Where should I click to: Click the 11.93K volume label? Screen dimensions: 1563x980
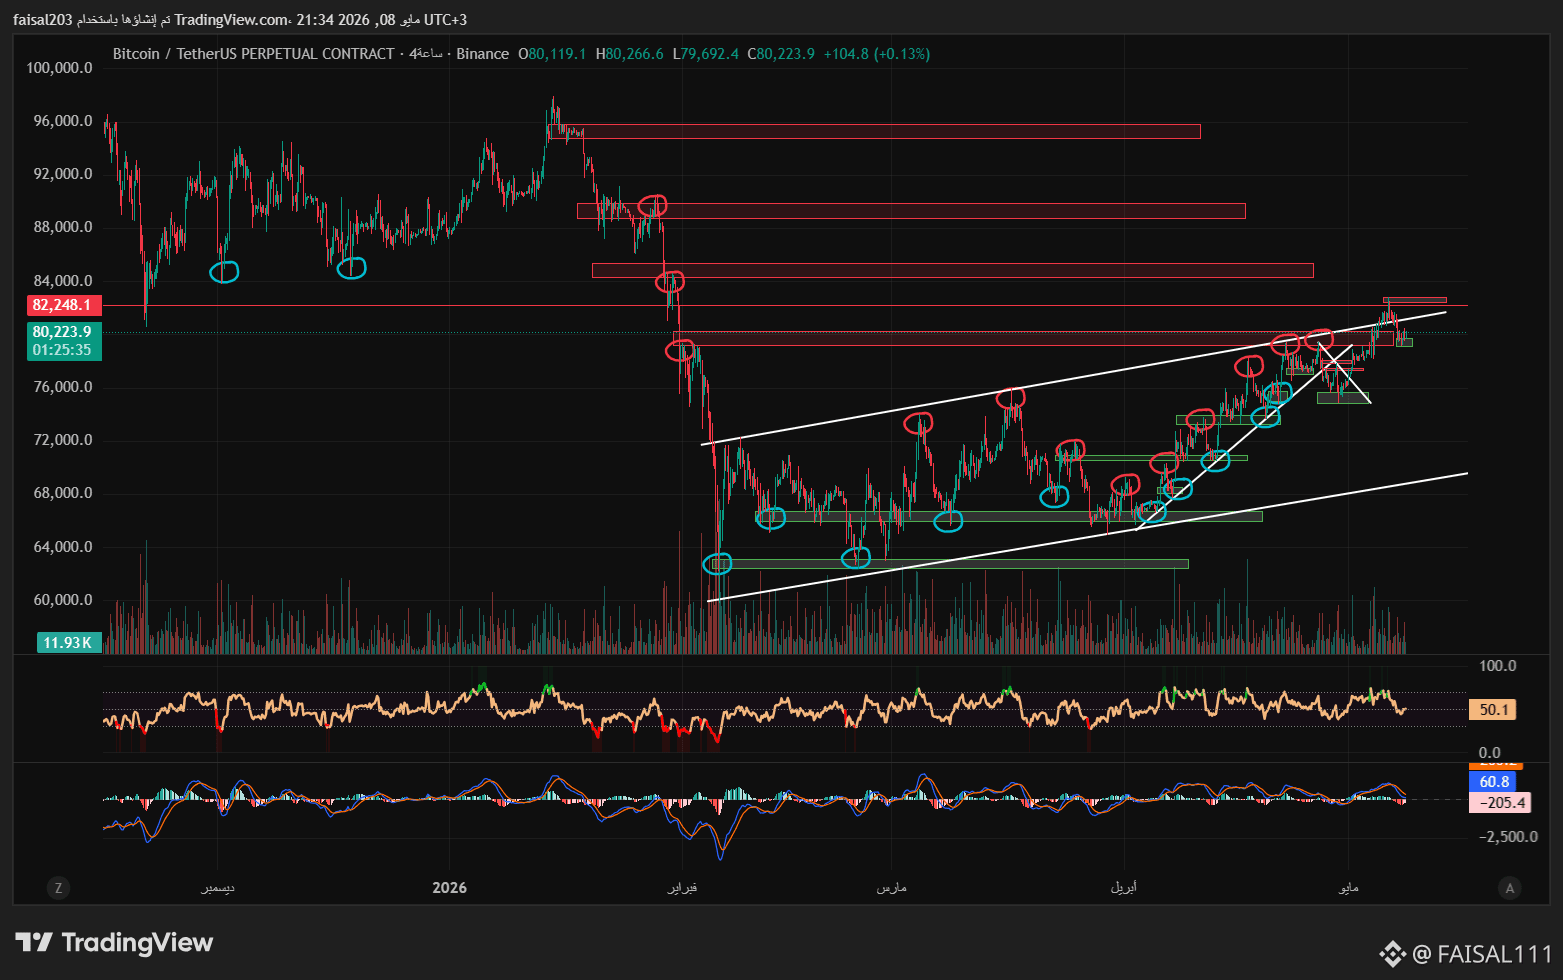click(x=68, y=643)
